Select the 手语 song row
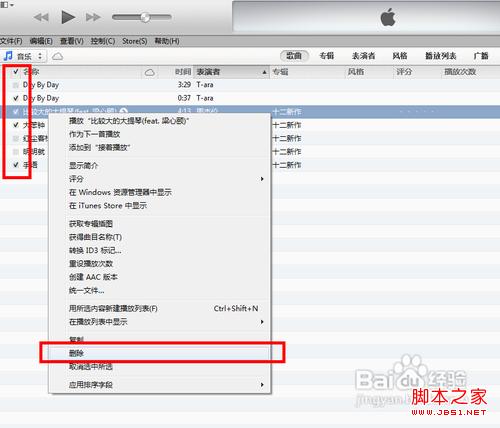 (250, 165)
